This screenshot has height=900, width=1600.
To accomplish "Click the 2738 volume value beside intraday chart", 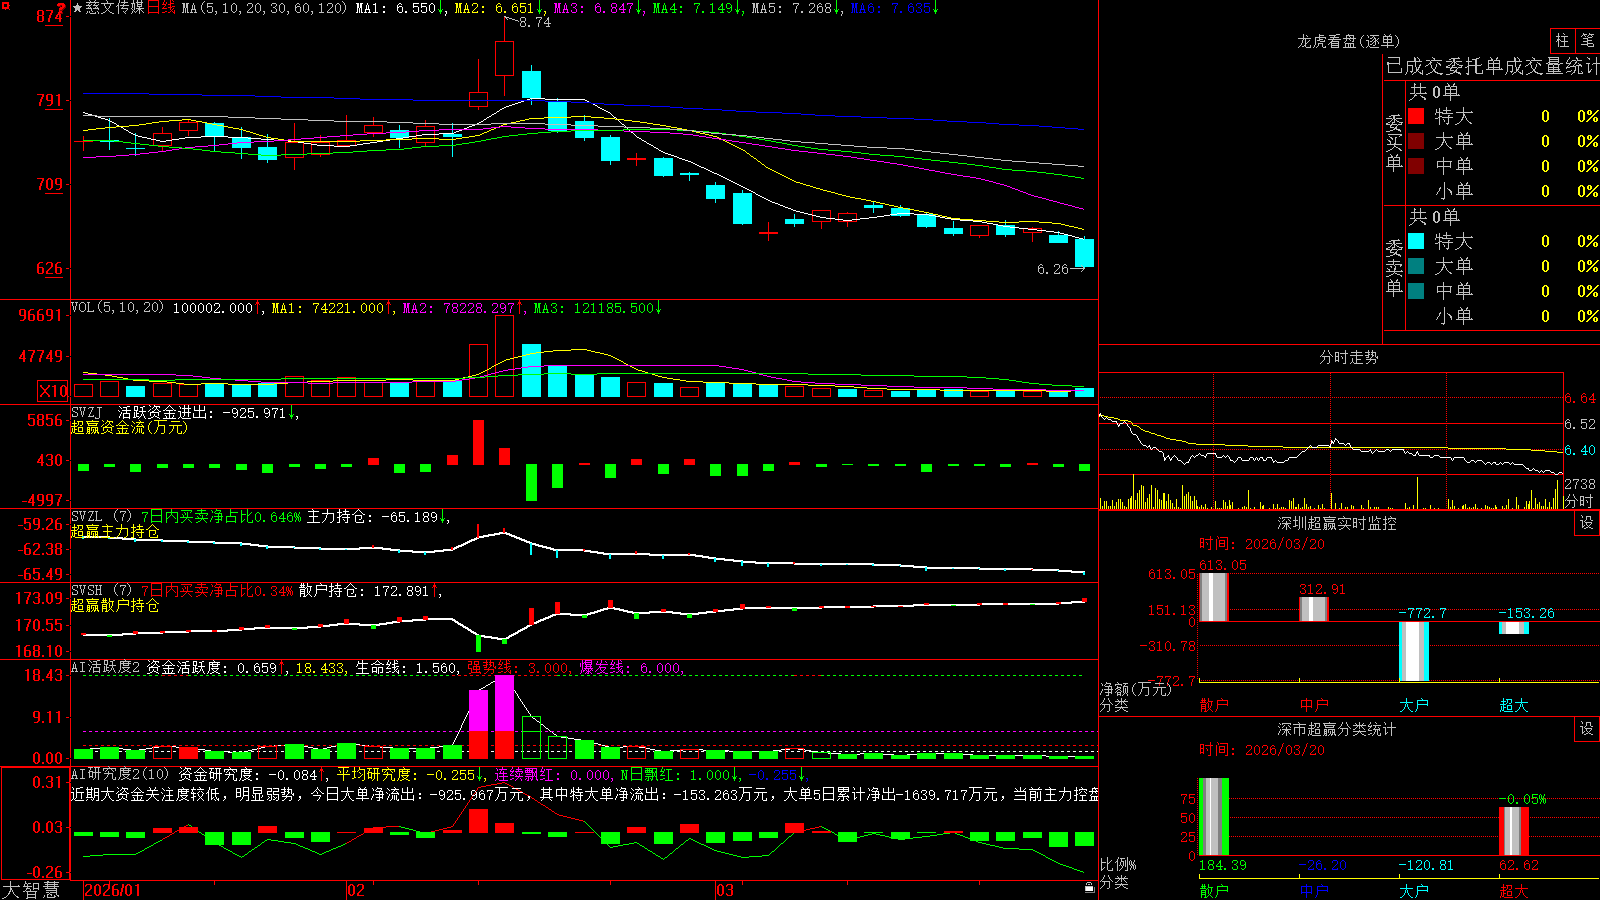I will point(1580,484).
